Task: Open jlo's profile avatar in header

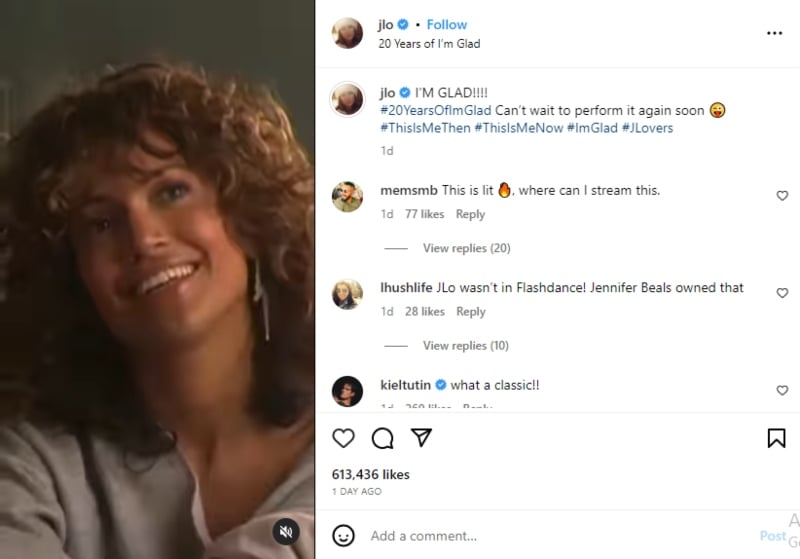Action: pyautogui.click(x=347, y=33)
